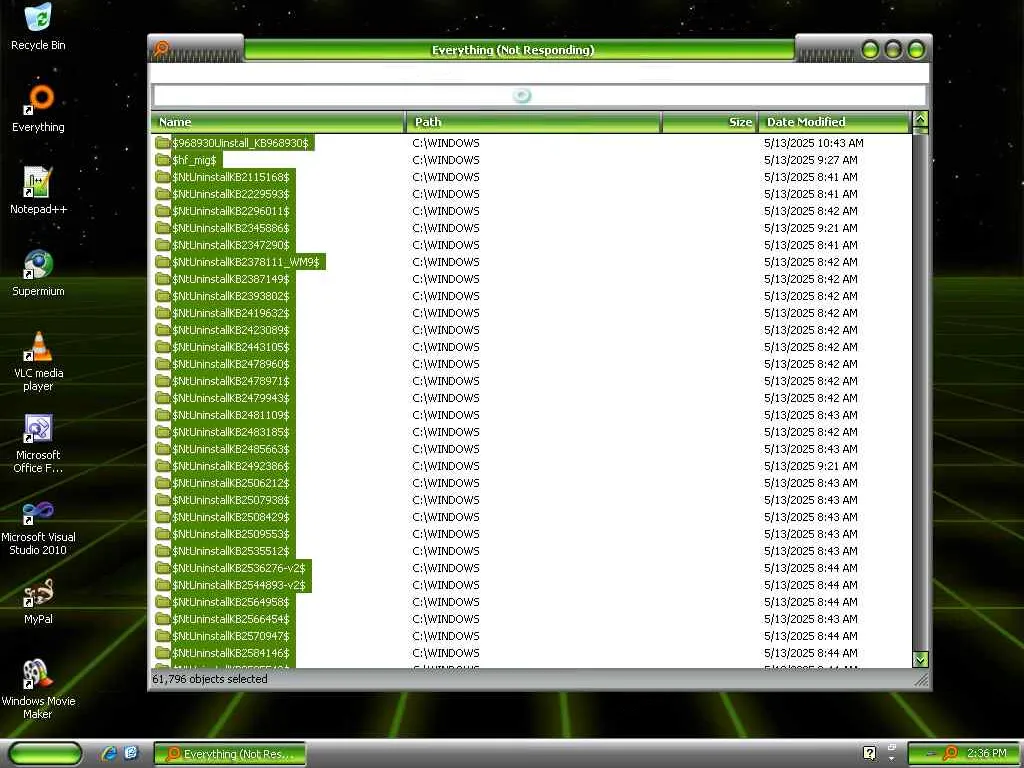Click folder icon of $NtUninstallKB2492386$
The width and height of the screenshot is (1024, 768).
click(x=163, y=466)
